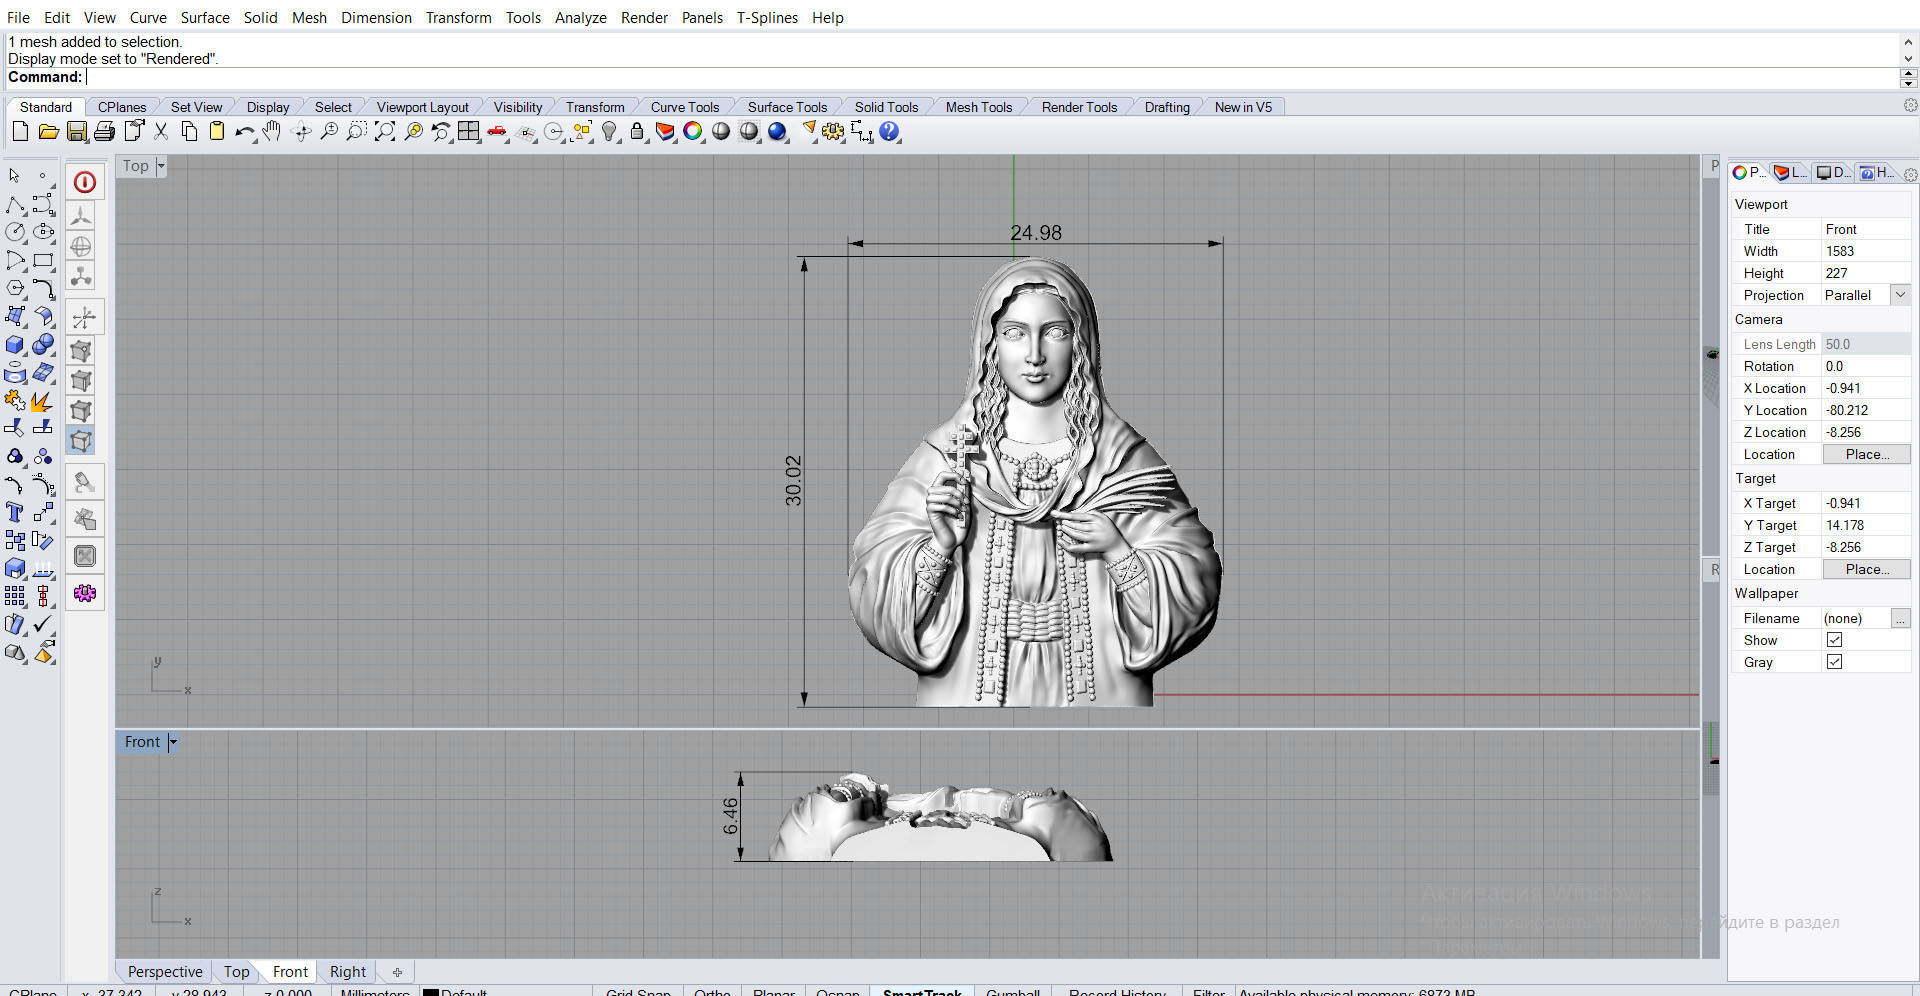
Task: Click the Explode icon in sidebar
Action: click(x=43, y=401)
